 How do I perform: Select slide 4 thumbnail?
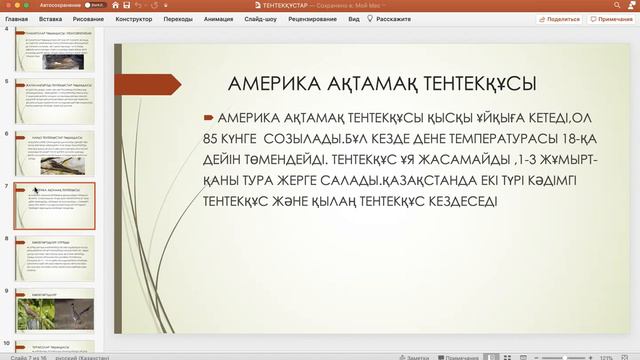55,49
